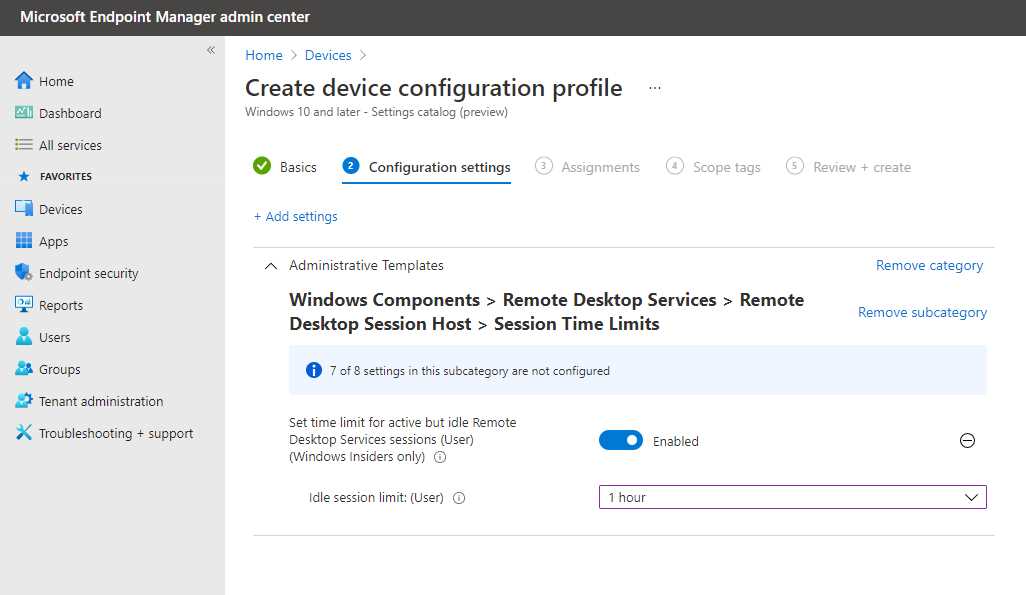1026x595 pixels.
Task: Collapse the Administrative Templates category
Action: [x=269, y=265]
